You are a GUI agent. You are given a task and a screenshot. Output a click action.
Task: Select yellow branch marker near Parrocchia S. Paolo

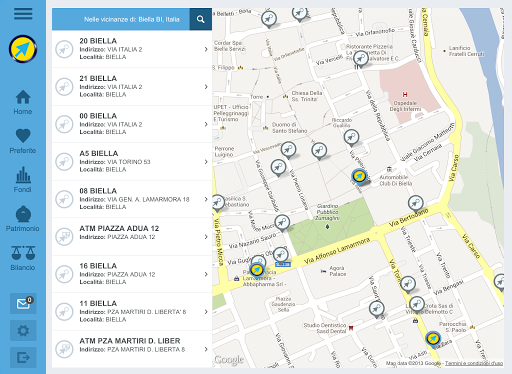pos(433,339)
